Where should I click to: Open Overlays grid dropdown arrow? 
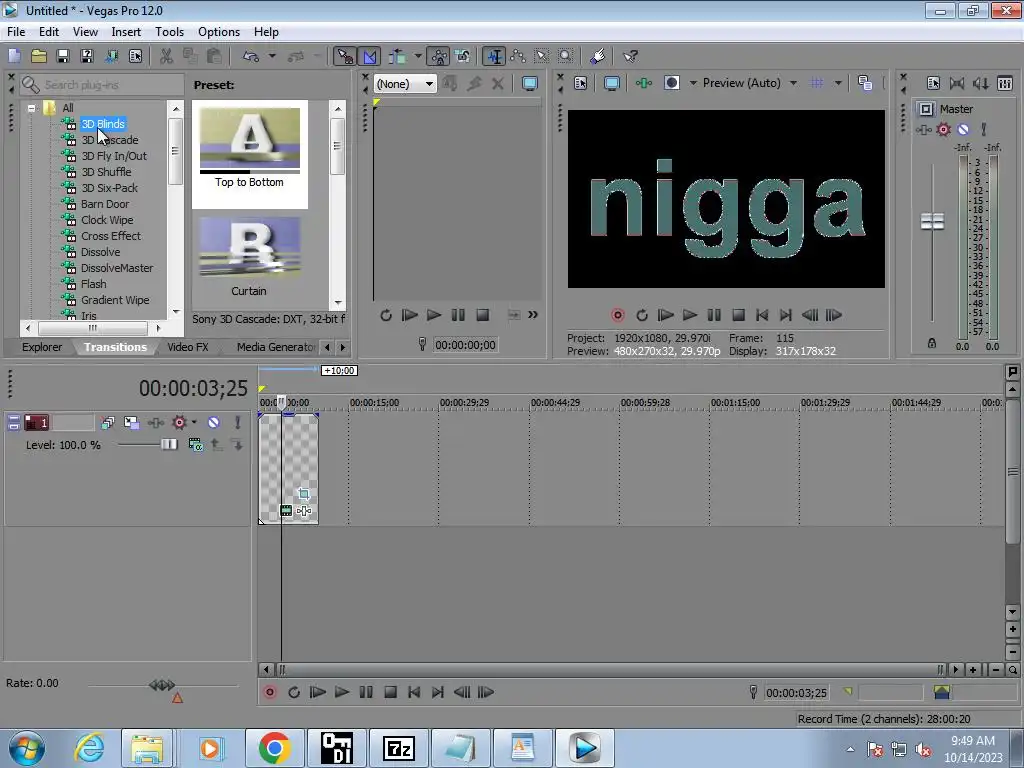click(x=838, y=83)
